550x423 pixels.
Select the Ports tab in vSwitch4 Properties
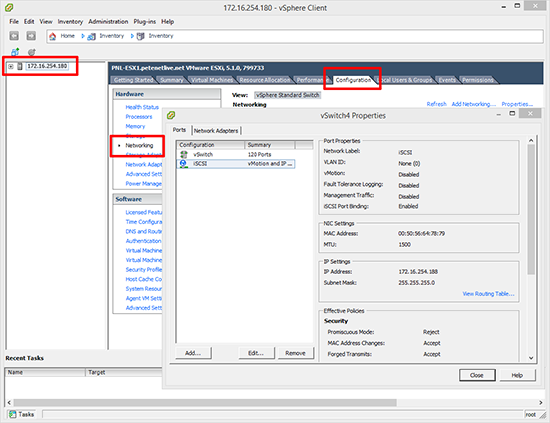tap(179, 130)
